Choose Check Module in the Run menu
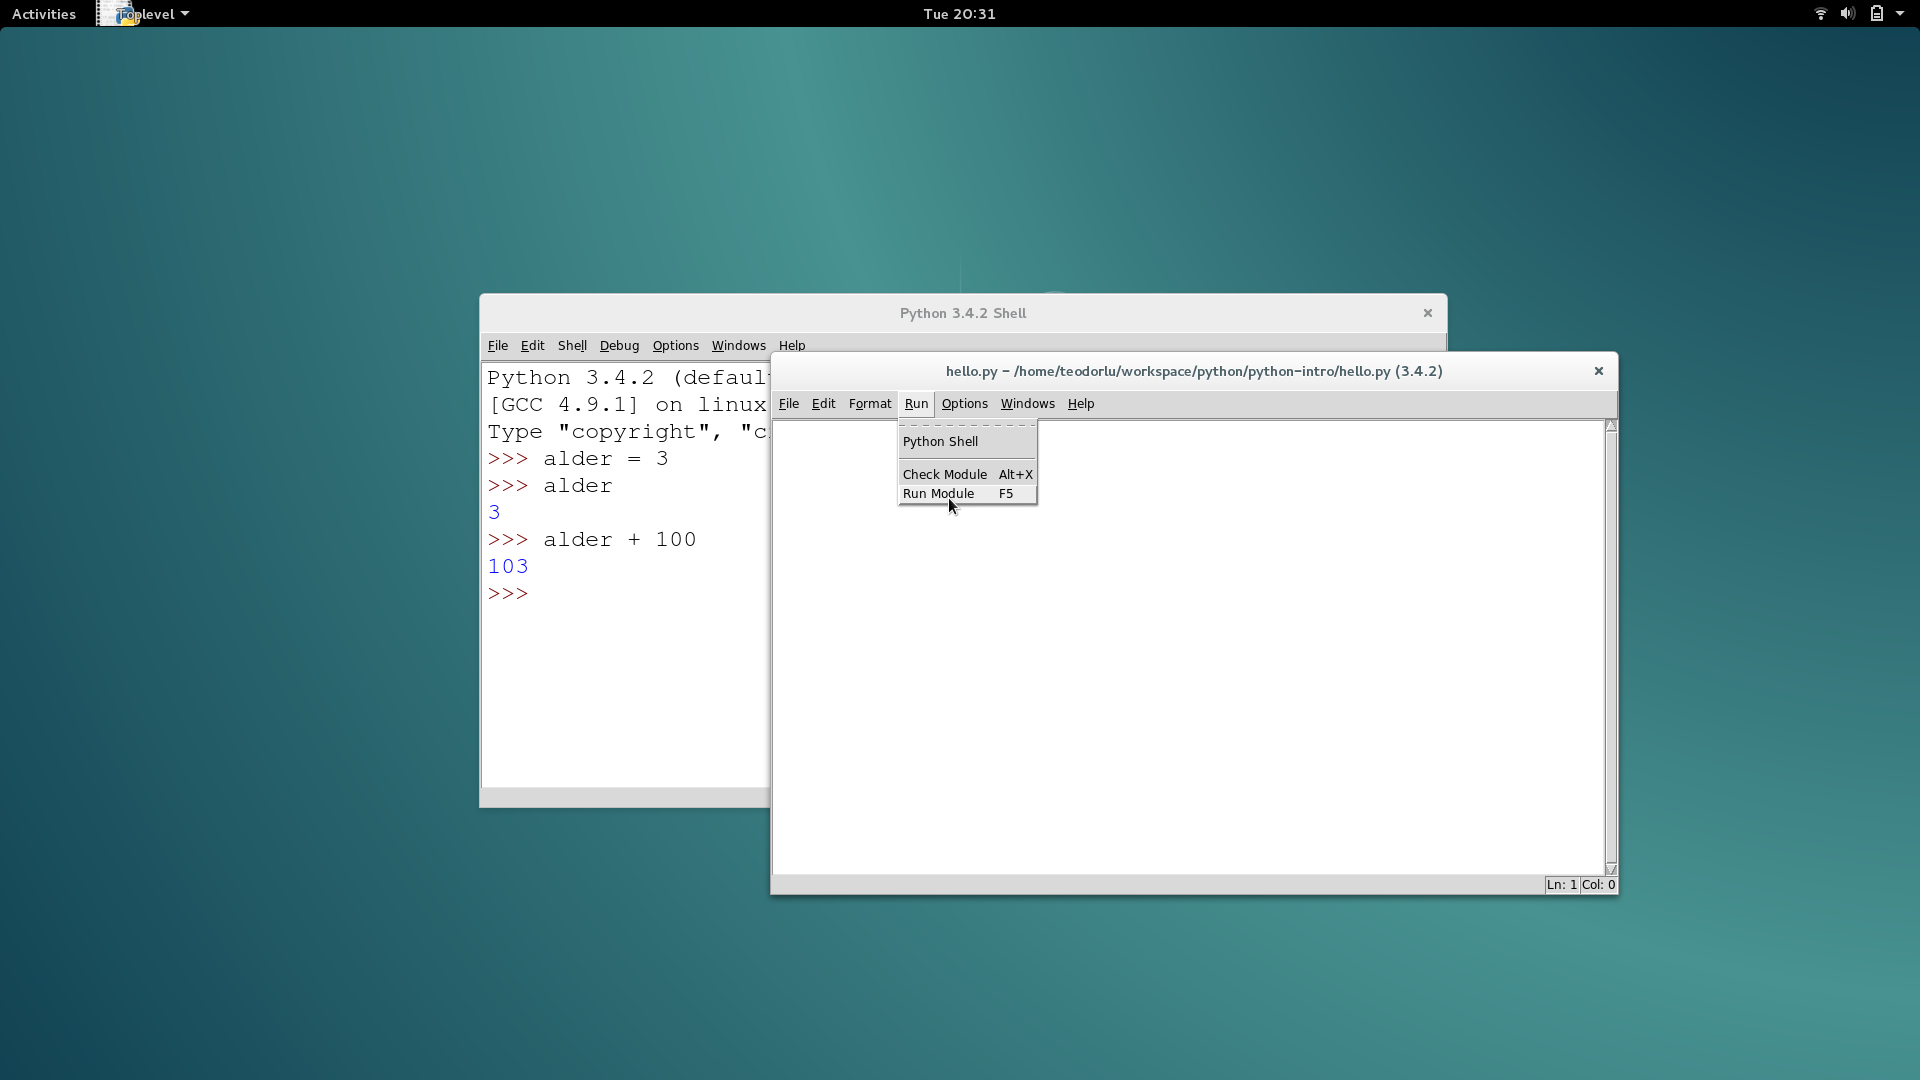1920x1080 pixels. 944,475
